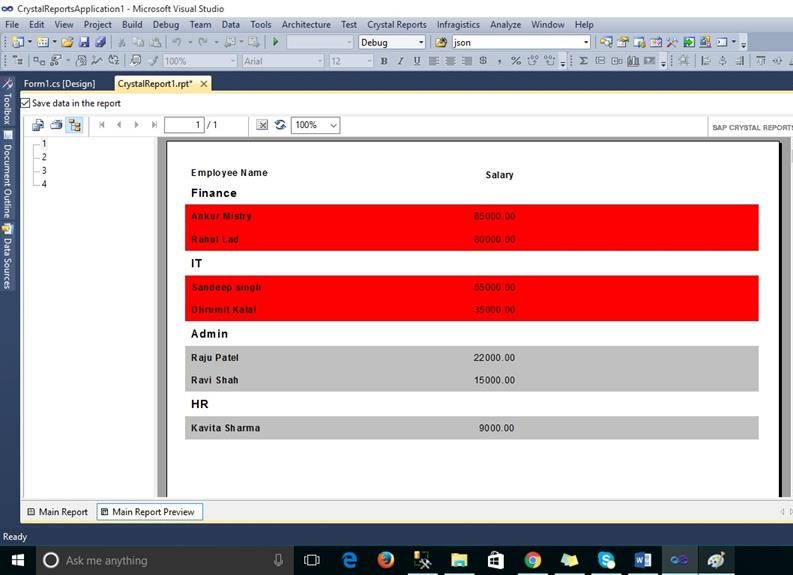This screenshot has width=793, height=575.
Task: Open the Document Outline side panel
Action: pos(8,176)
